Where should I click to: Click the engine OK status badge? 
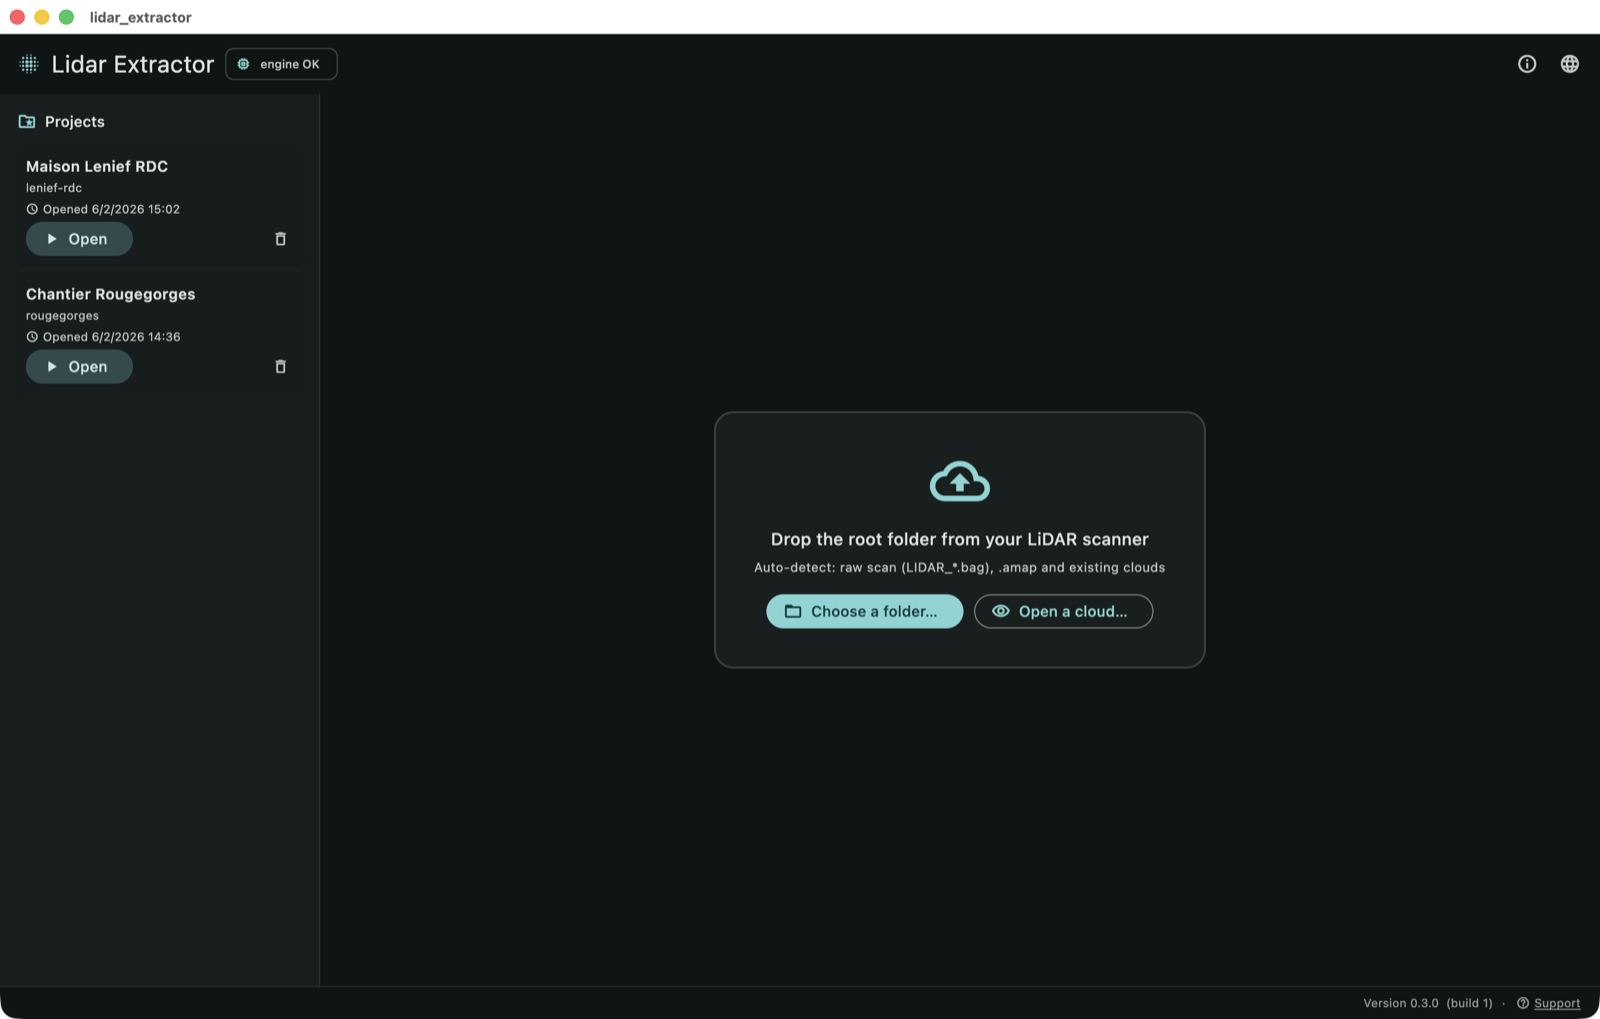click(x=281, y=64)
